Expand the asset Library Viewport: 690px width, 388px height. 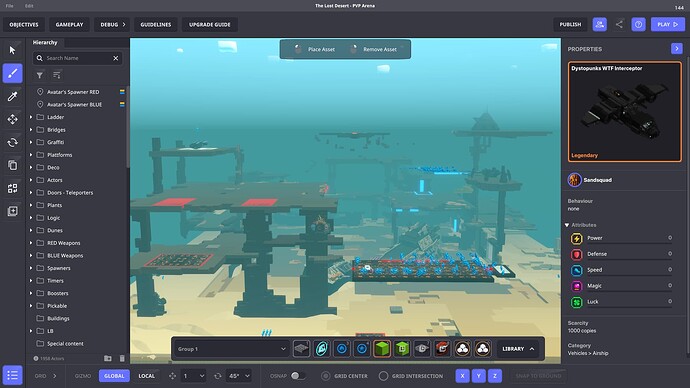tap(518, 349)
